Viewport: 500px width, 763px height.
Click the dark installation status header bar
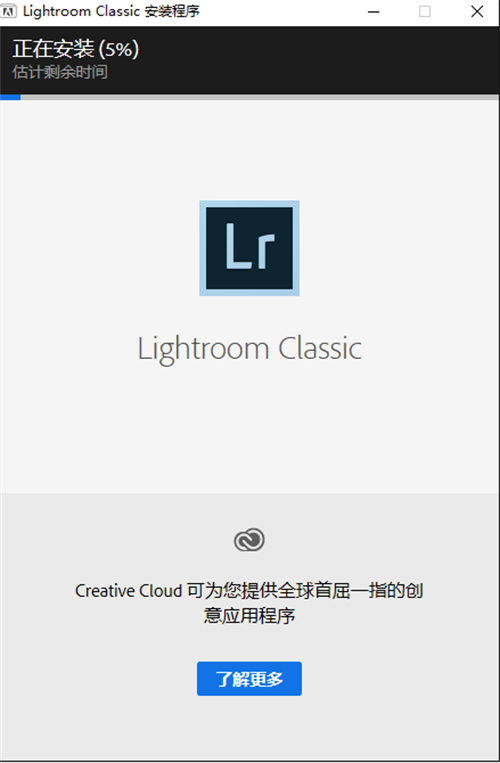point(250,60)
